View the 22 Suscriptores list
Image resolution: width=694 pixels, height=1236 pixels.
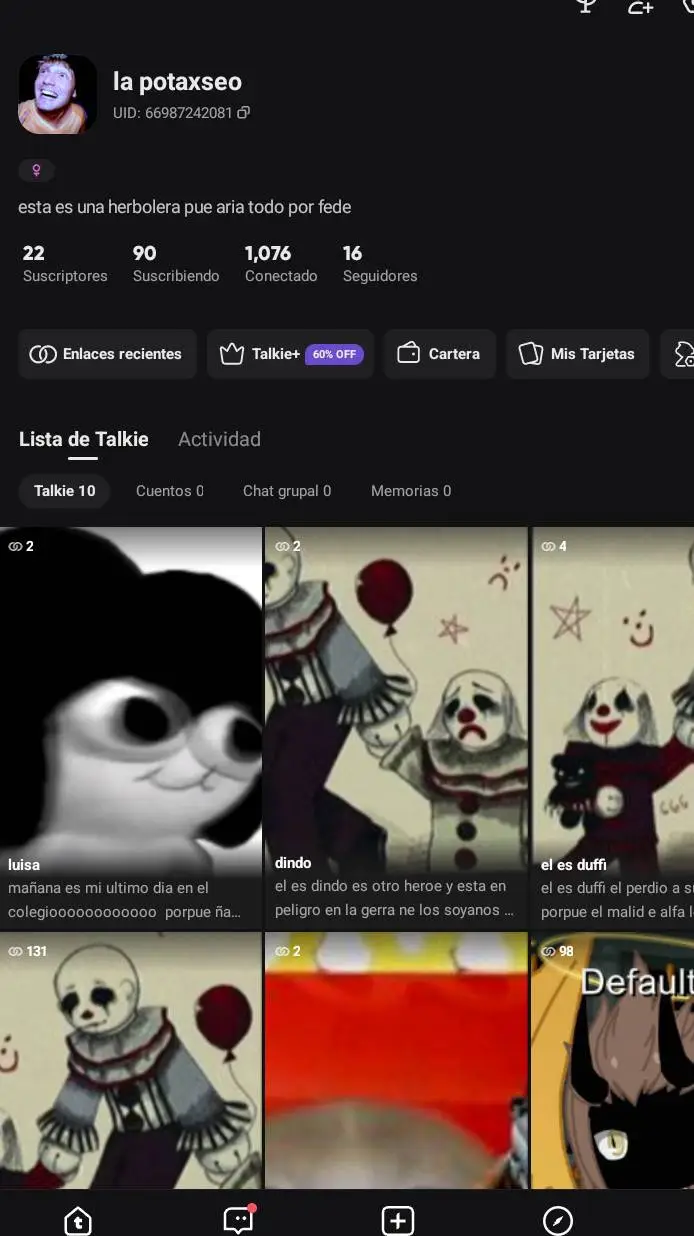[x=65, y=264]
